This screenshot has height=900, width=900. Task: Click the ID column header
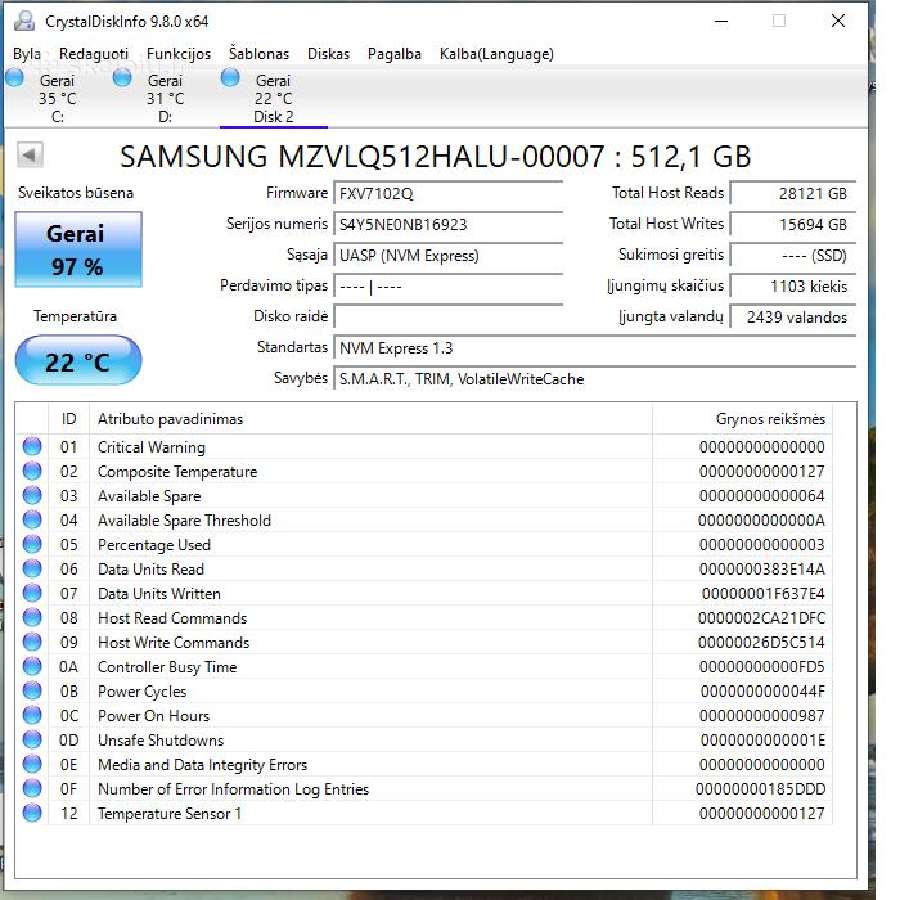69,419
